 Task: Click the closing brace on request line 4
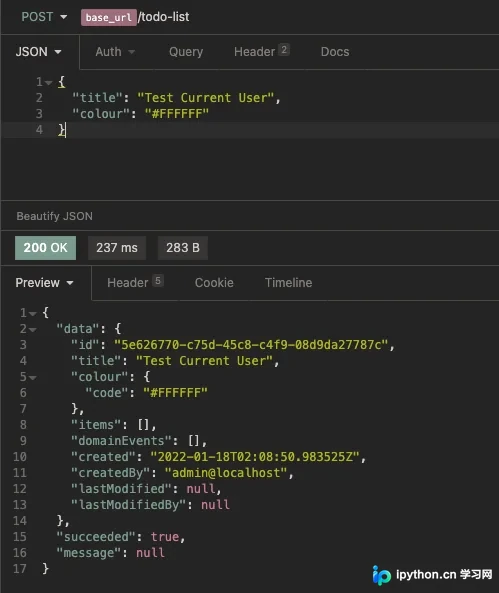coord(62,130)
